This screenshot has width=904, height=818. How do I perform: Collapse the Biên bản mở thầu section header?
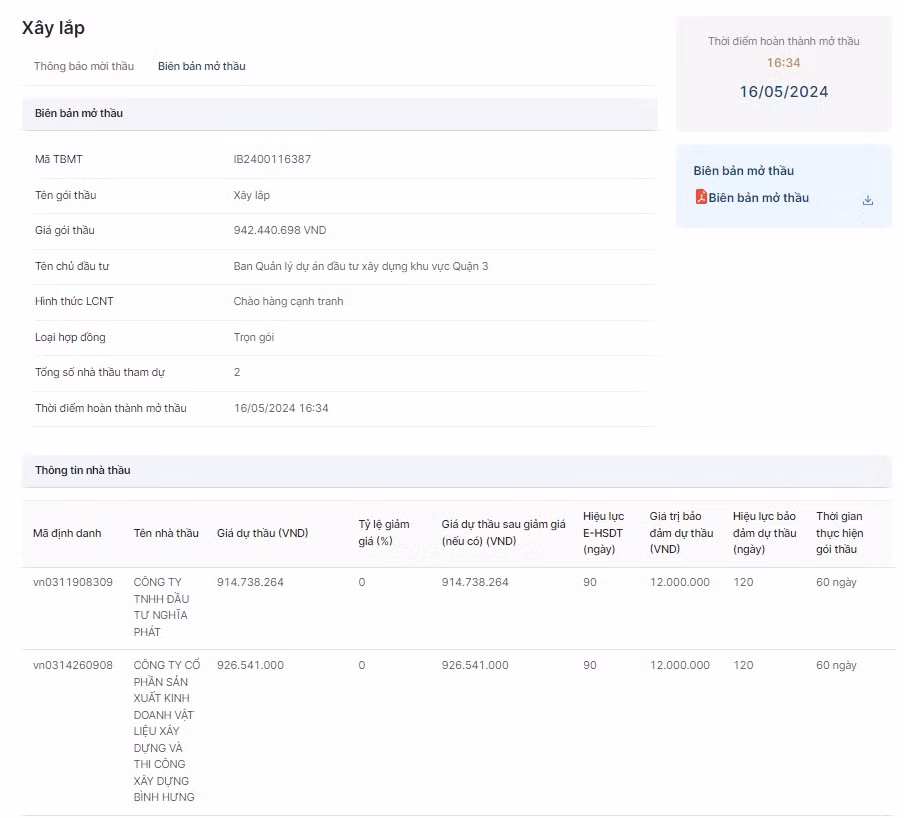tap(339, 114)
